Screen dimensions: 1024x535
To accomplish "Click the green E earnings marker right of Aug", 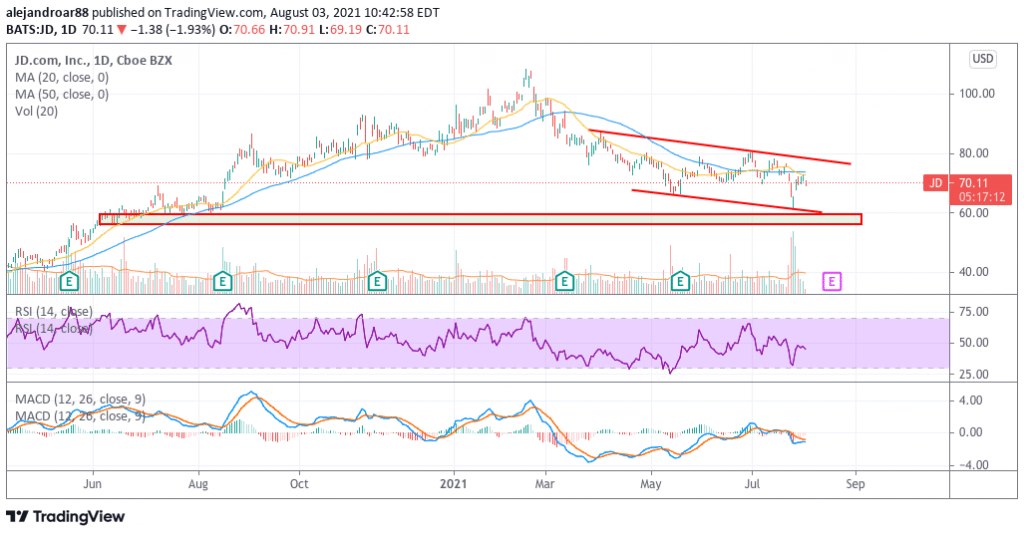I will pos(223,282).
